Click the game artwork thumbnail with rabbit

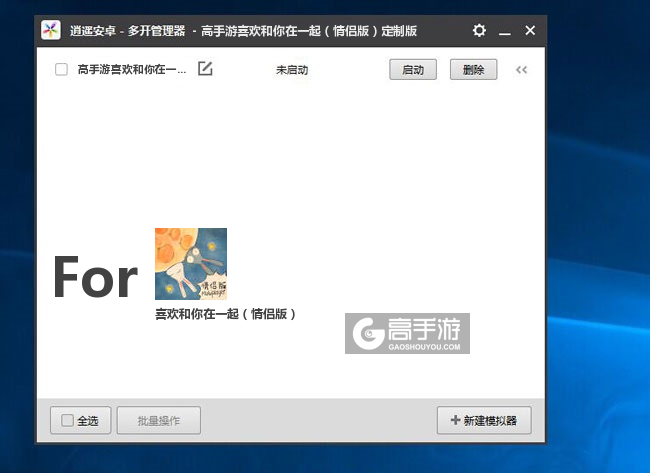click(x=191, y=264)
